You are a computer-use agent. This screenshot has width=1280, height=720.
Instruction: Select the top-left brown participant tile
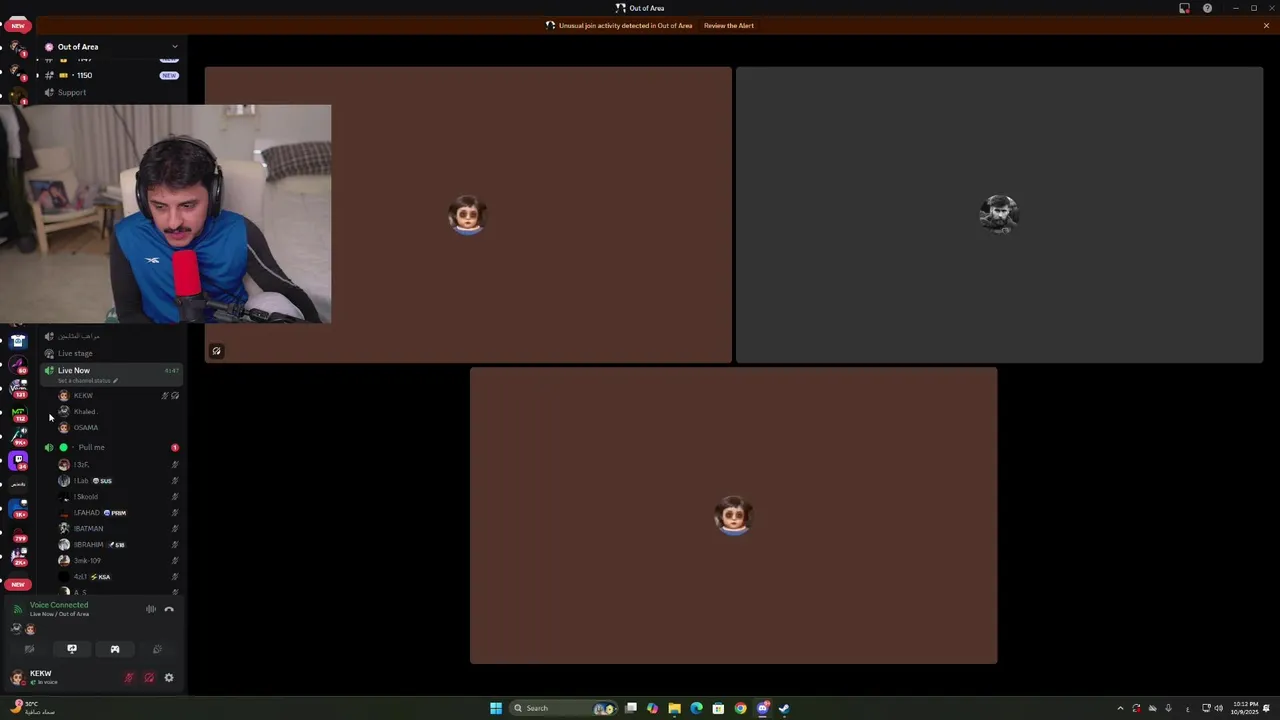[x=468, y=215]
